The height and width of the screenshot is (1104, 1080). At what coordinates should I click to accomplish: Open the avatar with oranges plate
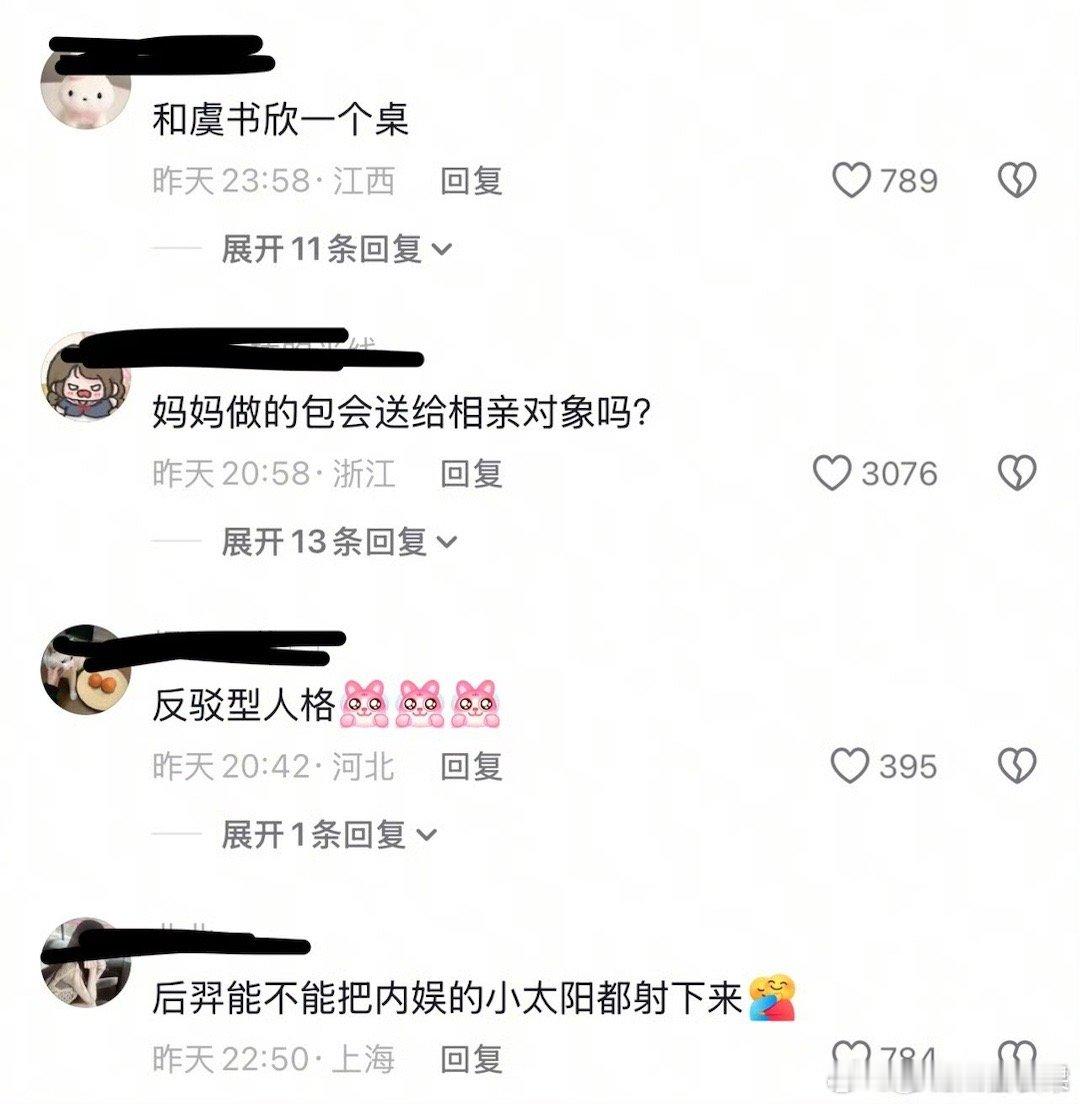87,670
